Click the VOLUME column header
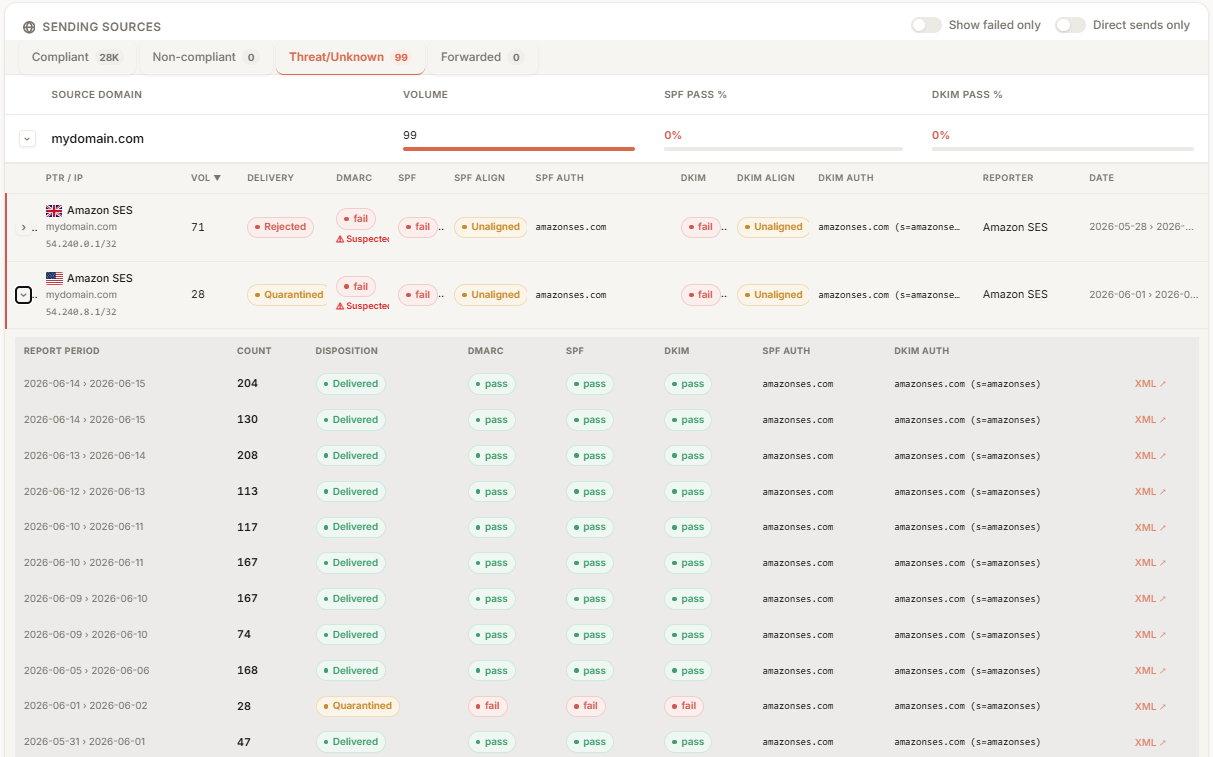This screenshot has width=1213, height=757. (425, 95)
